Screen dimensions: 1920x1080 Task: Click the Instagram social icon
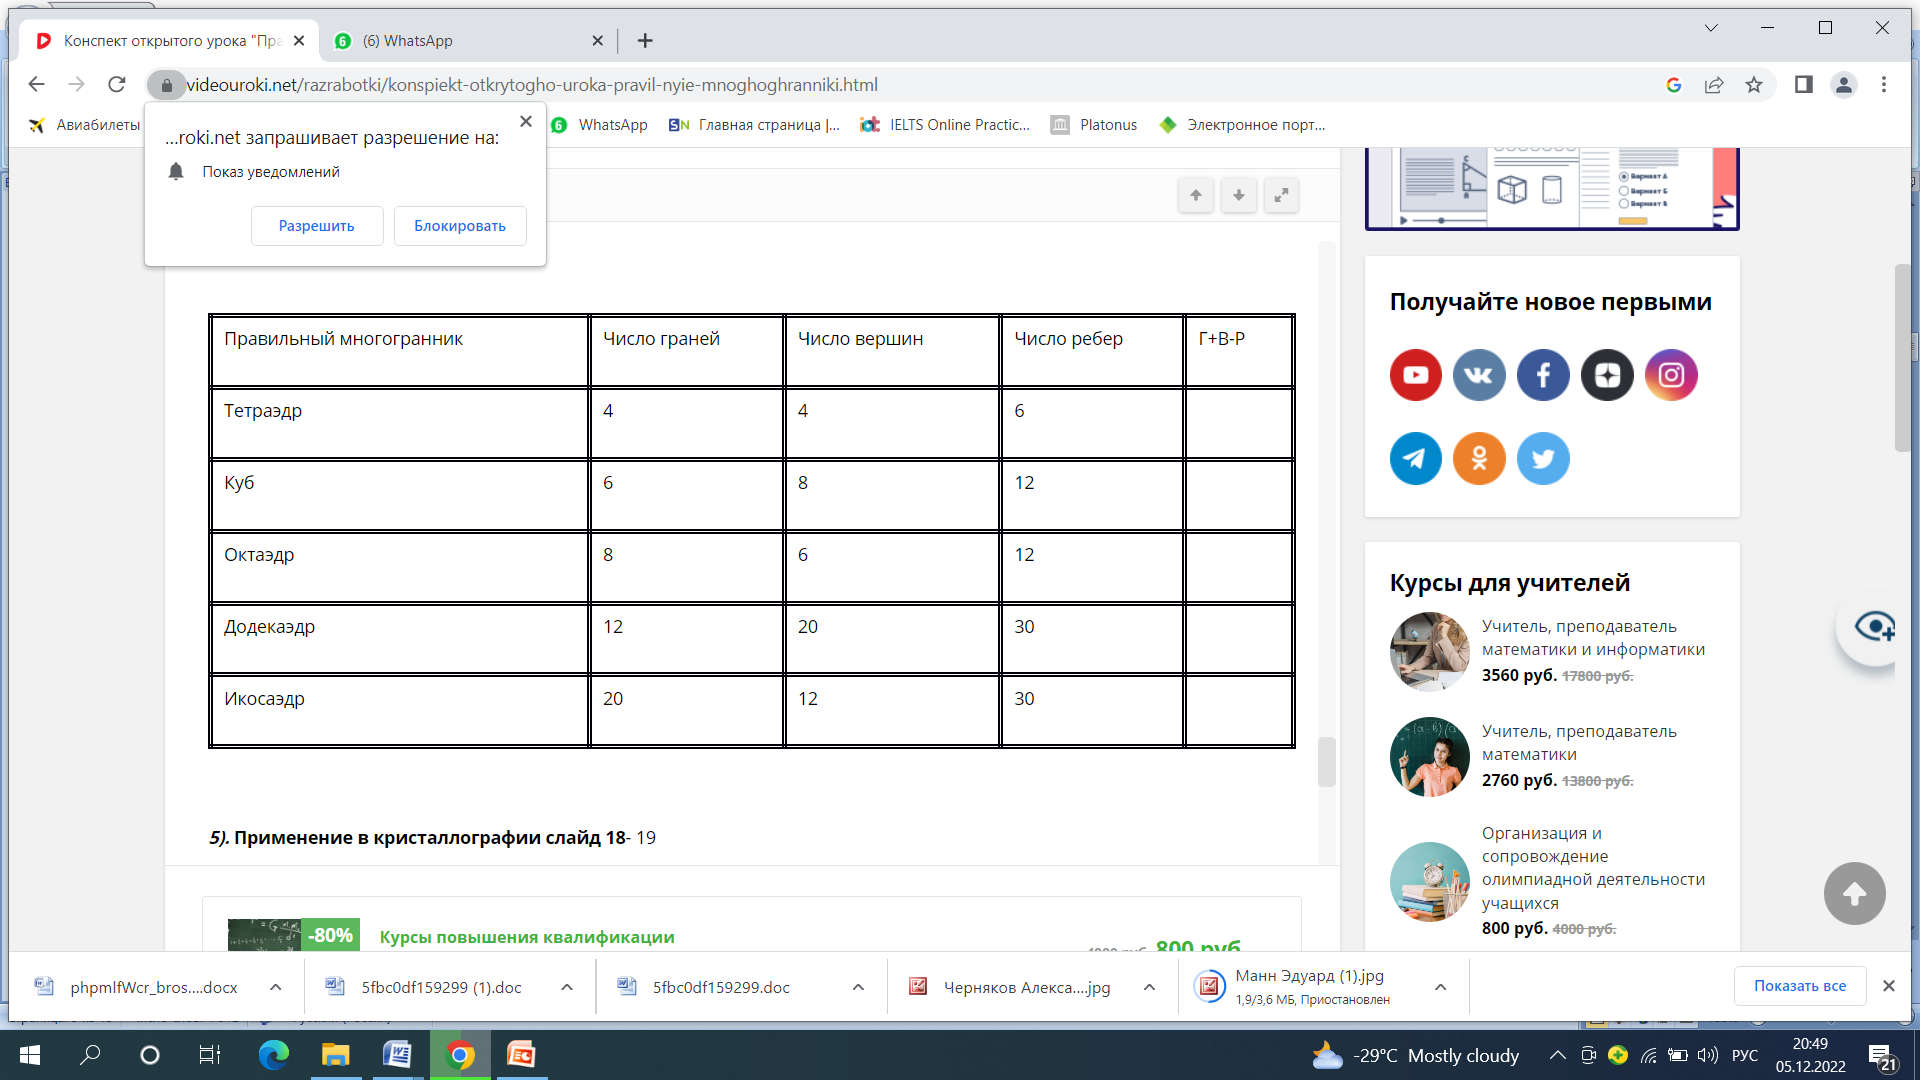pos(1671,375)
